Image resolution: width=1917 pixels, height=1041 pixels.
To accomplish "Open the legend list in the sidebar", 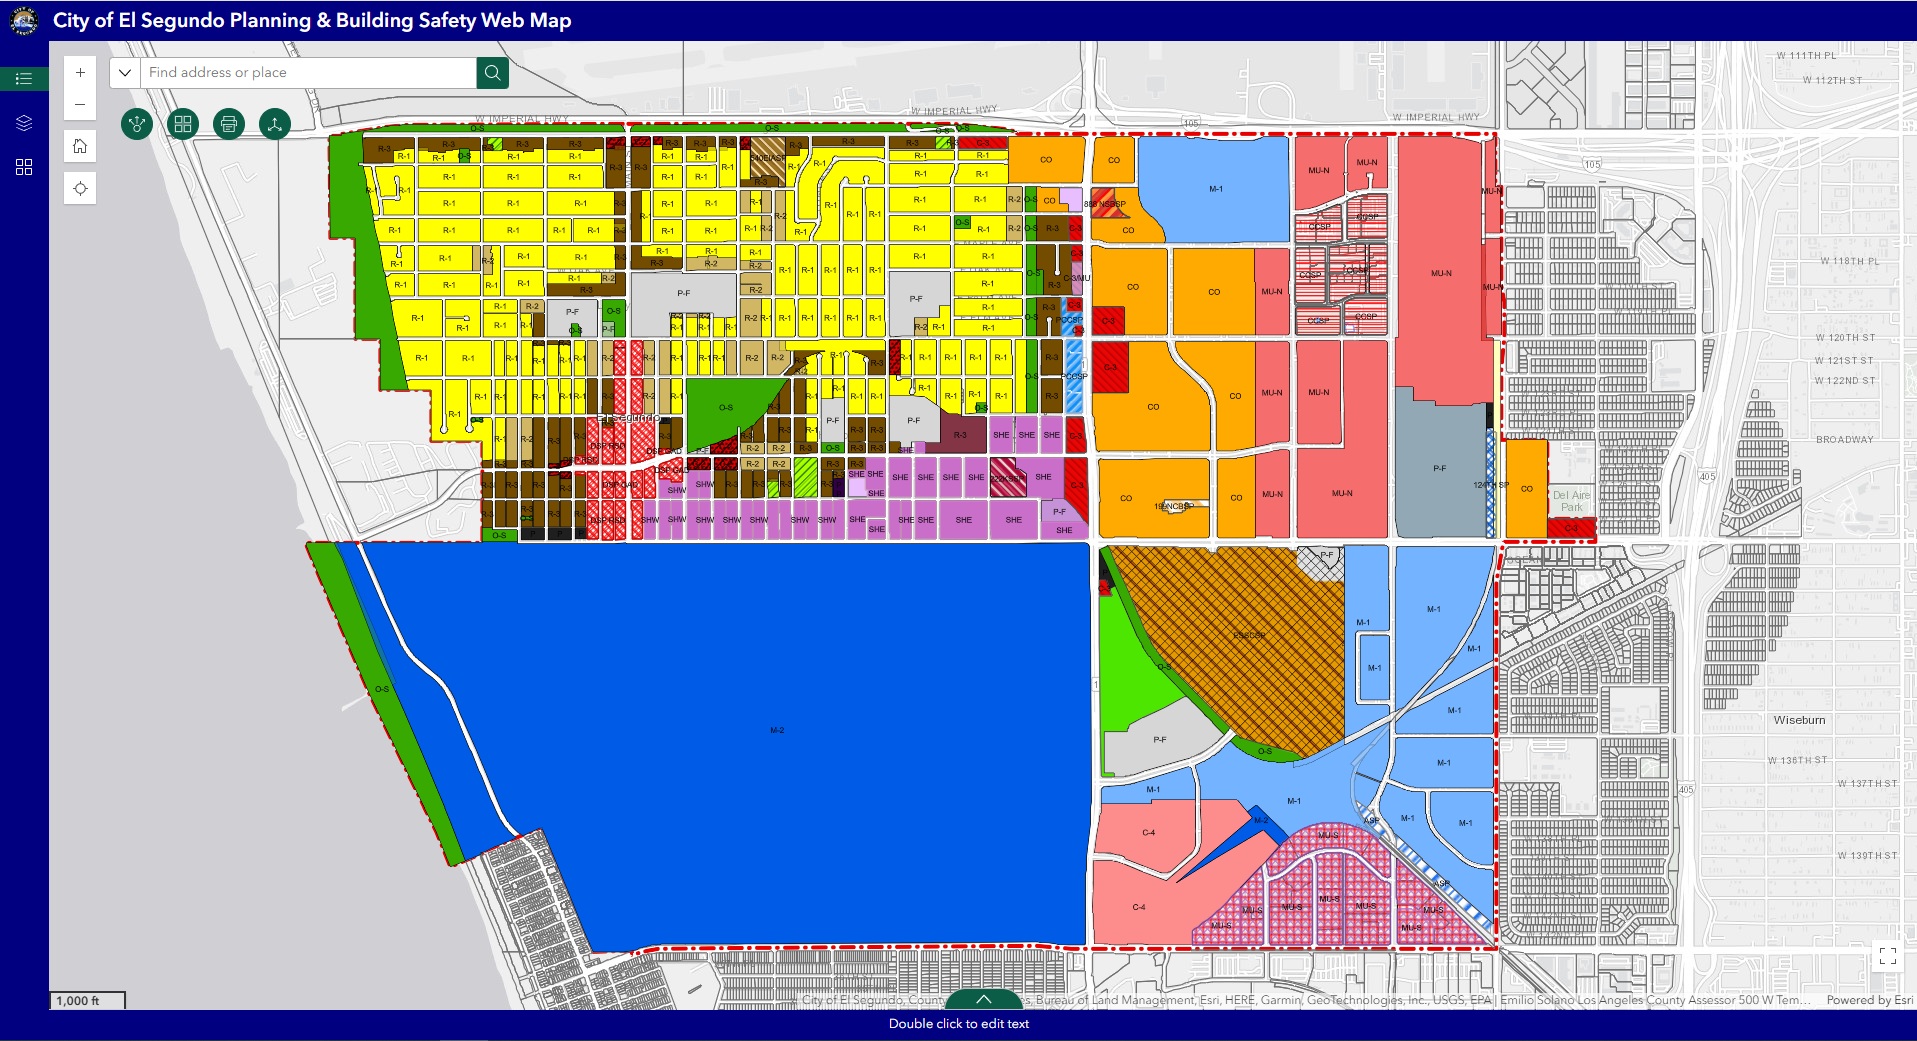I will click(x=24, y=79).
